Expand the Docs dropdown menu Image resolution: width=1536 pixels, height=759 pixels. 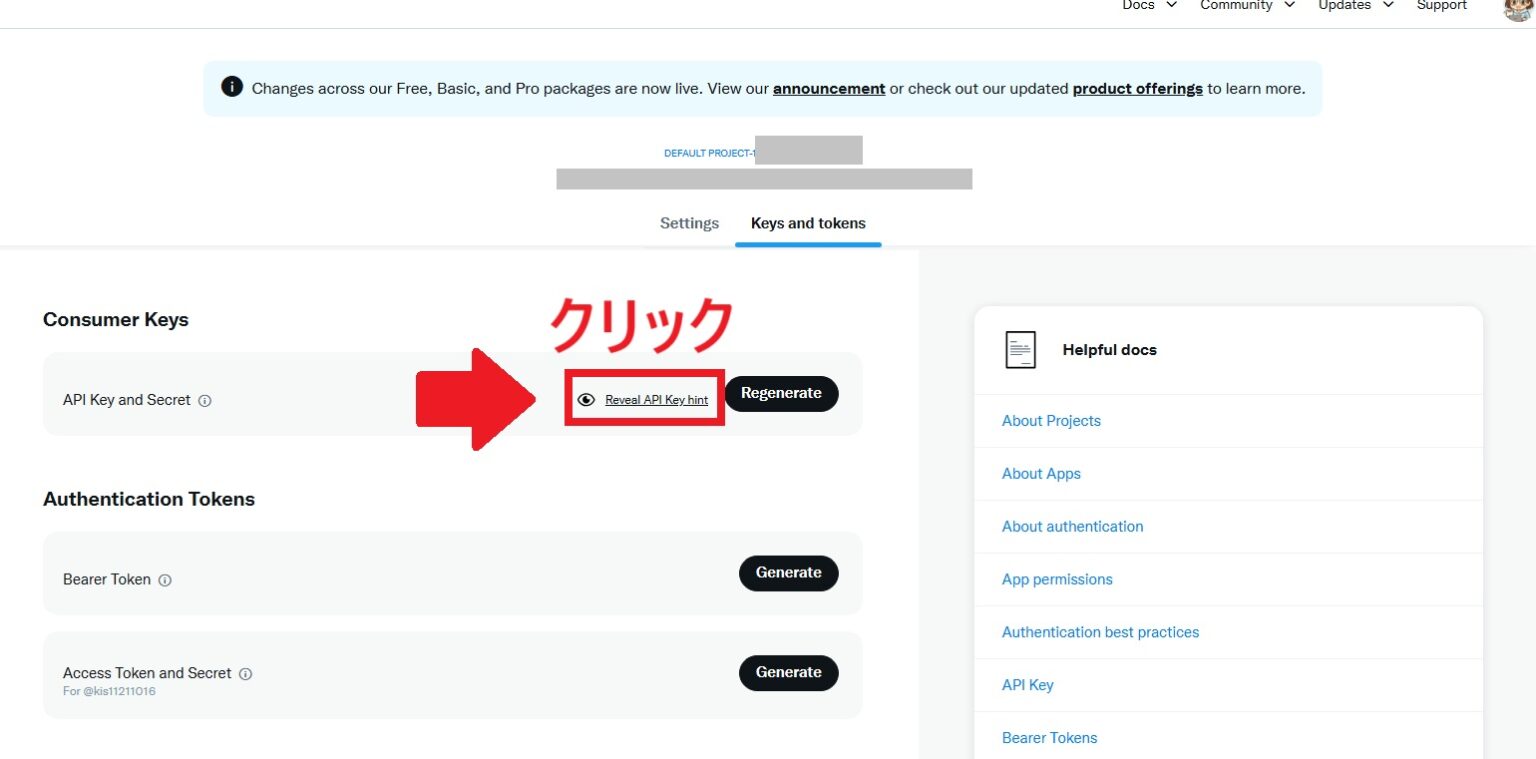click(x=1148, y=6)
